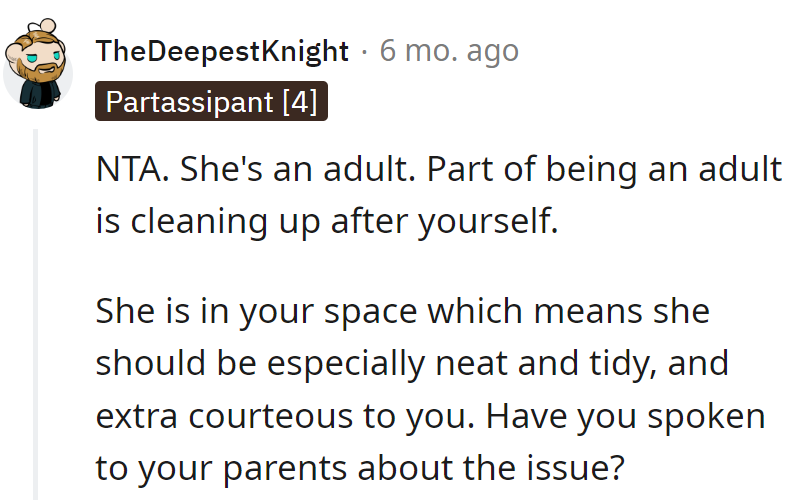Screen dimensions: 806x500
Task: Click the TheDeepestKnight username link
Action: click(222, 51)
